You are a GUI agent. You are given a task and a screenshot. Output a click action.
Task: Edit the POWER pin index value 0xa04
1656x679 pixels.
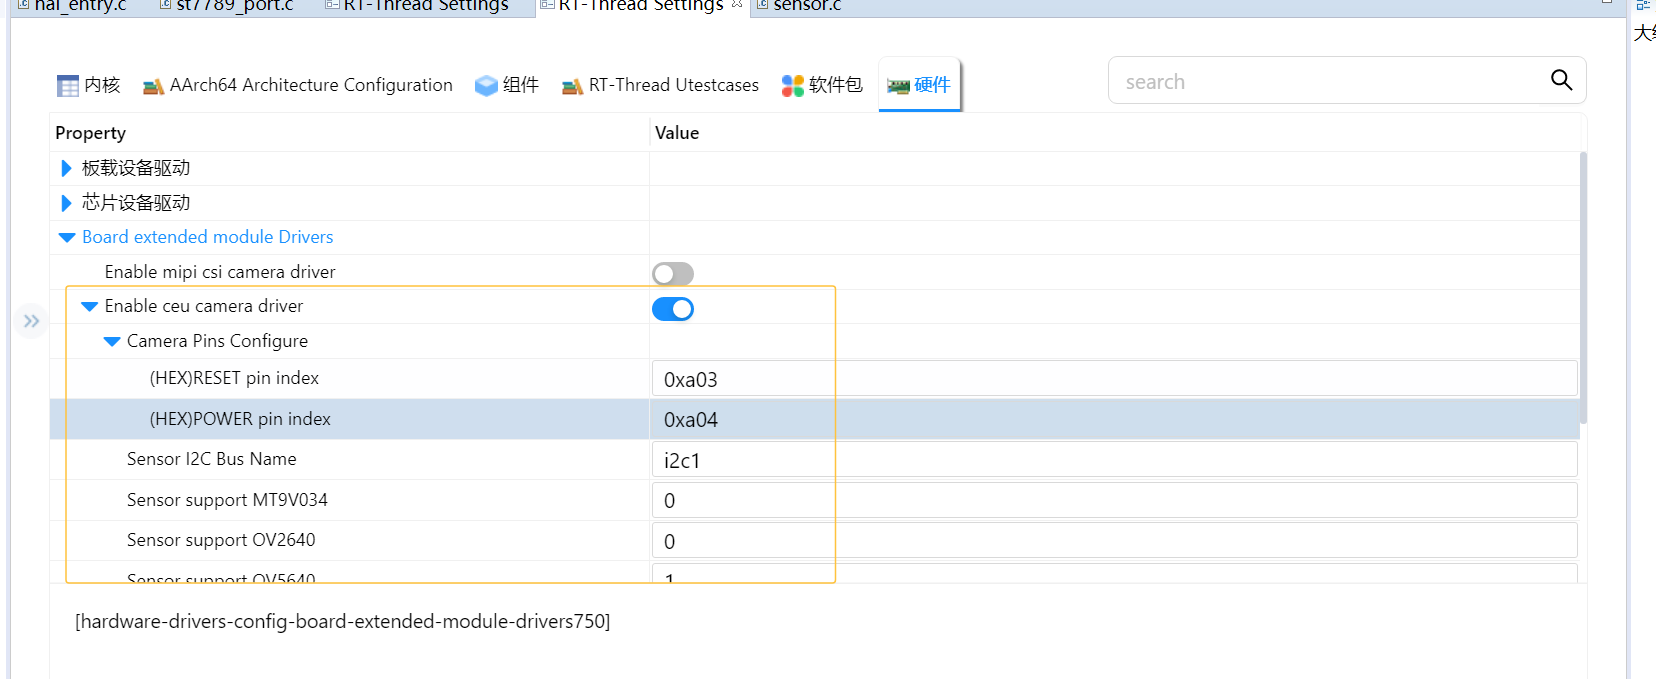point(1114,420)
